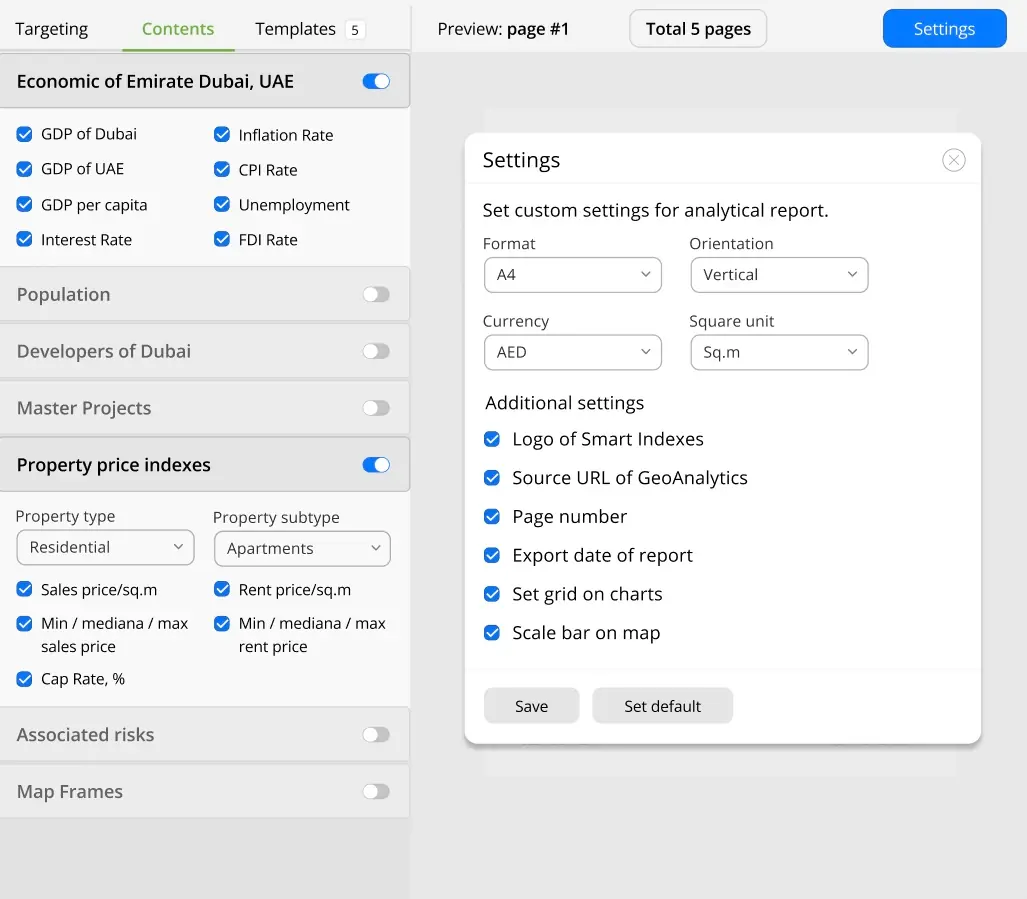This screenshot has width=1027, height=899.
Task: Close the Settings dialog
Action: pyautogui.click(x=954, y=160)
